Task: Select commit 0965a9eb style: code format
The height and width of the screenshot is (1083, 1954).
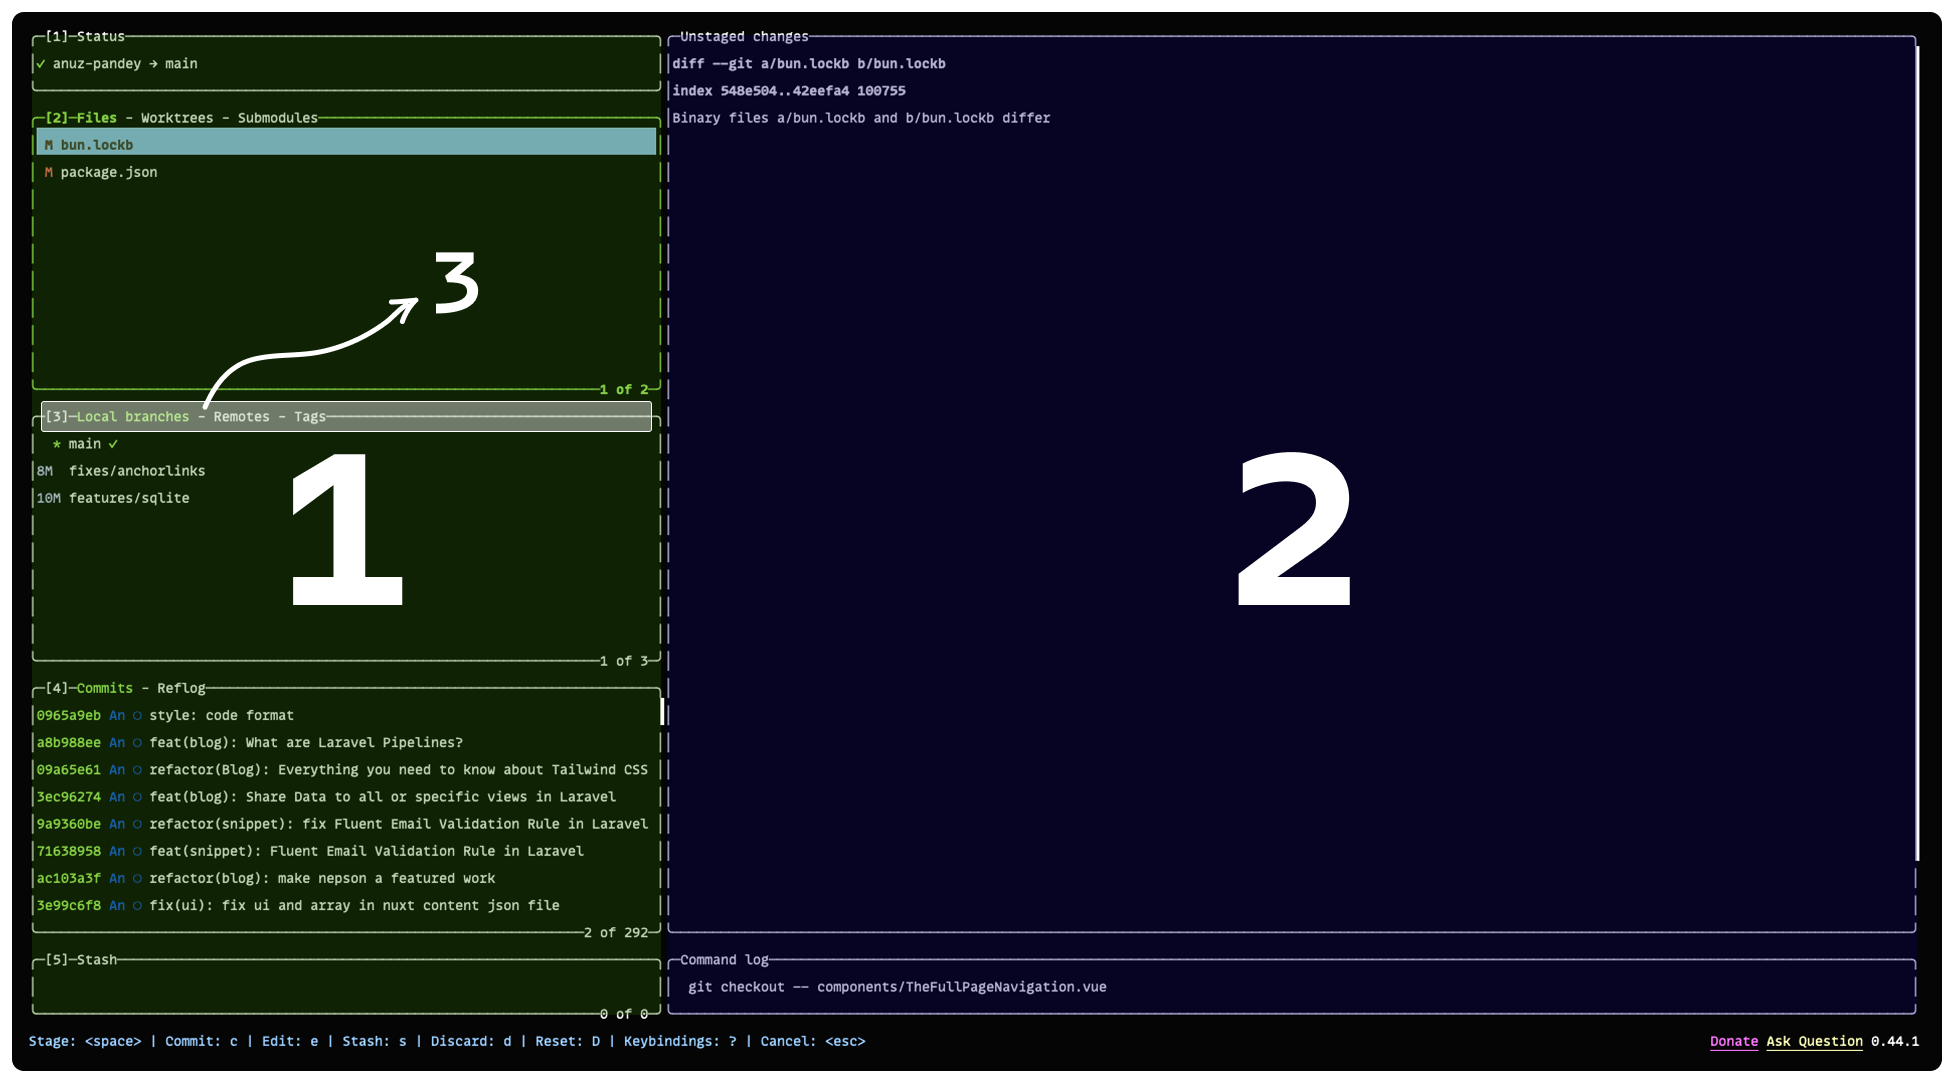Action: pyautogui.click(x=220, y=716)
